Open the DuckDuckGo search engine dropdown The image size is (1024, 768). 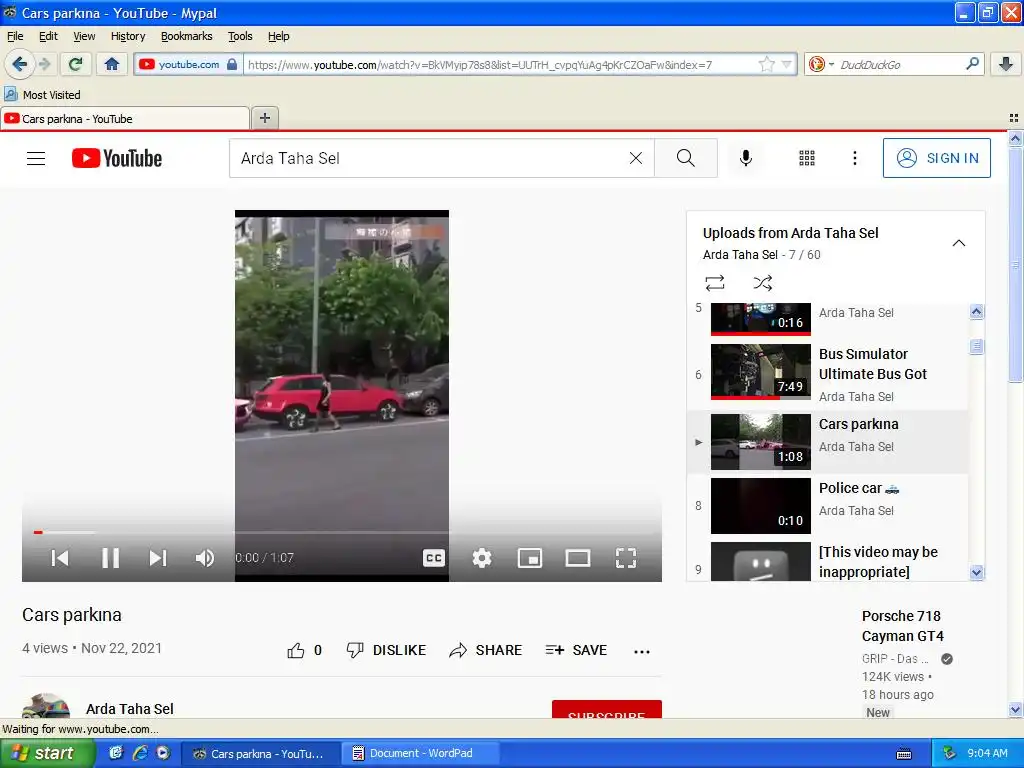tap(822, 64)
